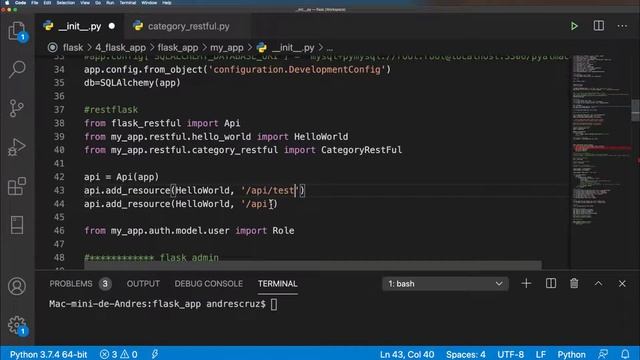Screen dimensions: 640x360
Task: Split the terminal pane
Action: click(551, 283)
